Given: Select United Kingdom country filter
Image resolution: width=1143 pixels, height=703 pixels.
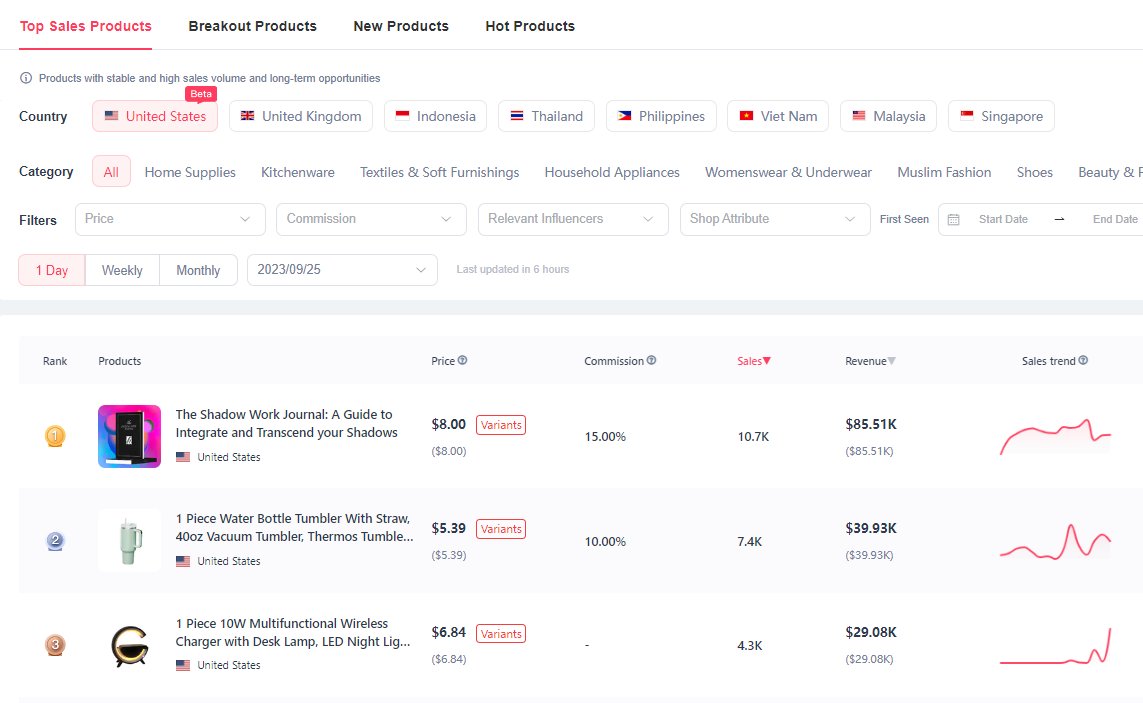Looking at the screenshot, I should (301, 116).
